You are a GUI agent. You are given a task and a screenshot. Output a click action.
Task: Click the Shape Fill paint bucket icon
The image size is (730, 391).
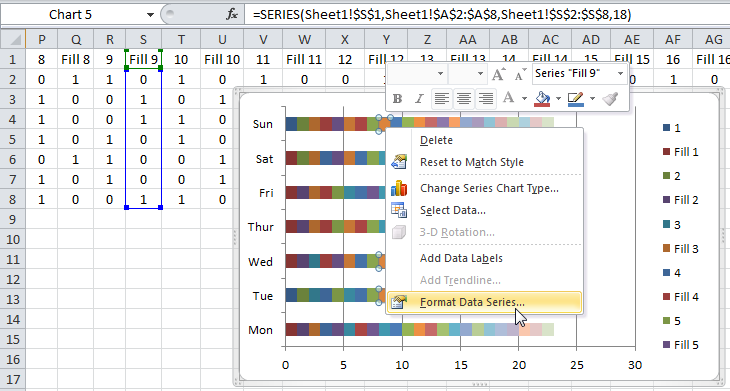(x=542, y=98)
